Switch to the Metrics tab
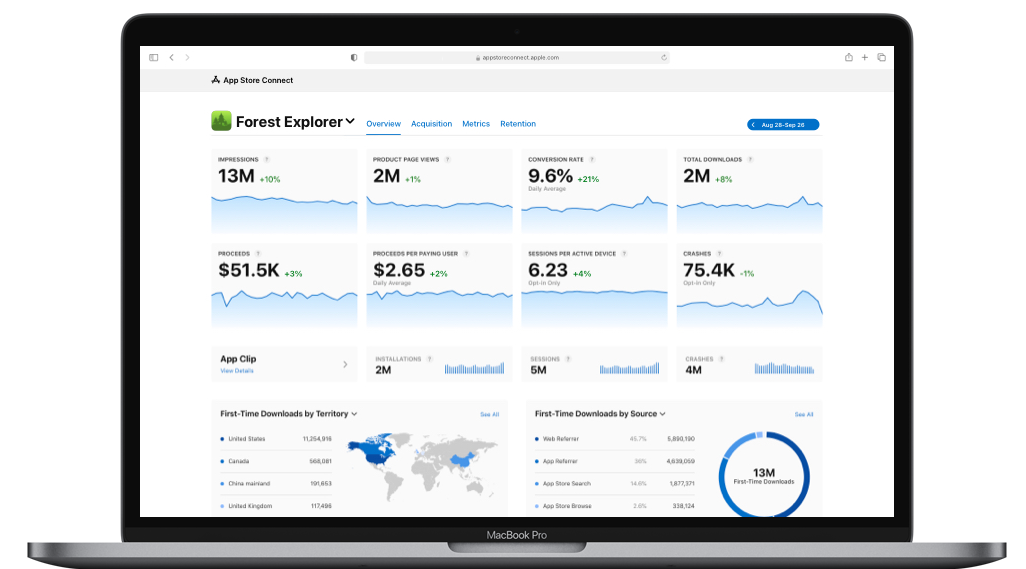 pyautogui.click(x=476, y=124)
